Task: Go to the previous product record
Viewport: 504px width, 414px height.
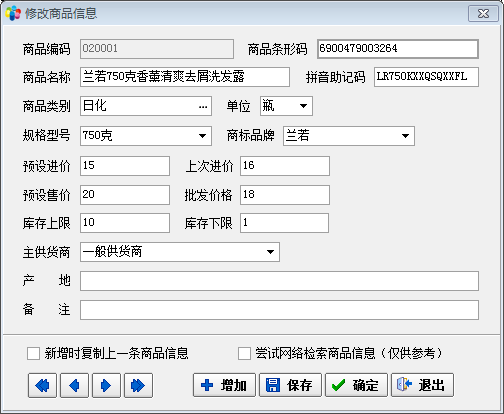Action: (74, 385)
